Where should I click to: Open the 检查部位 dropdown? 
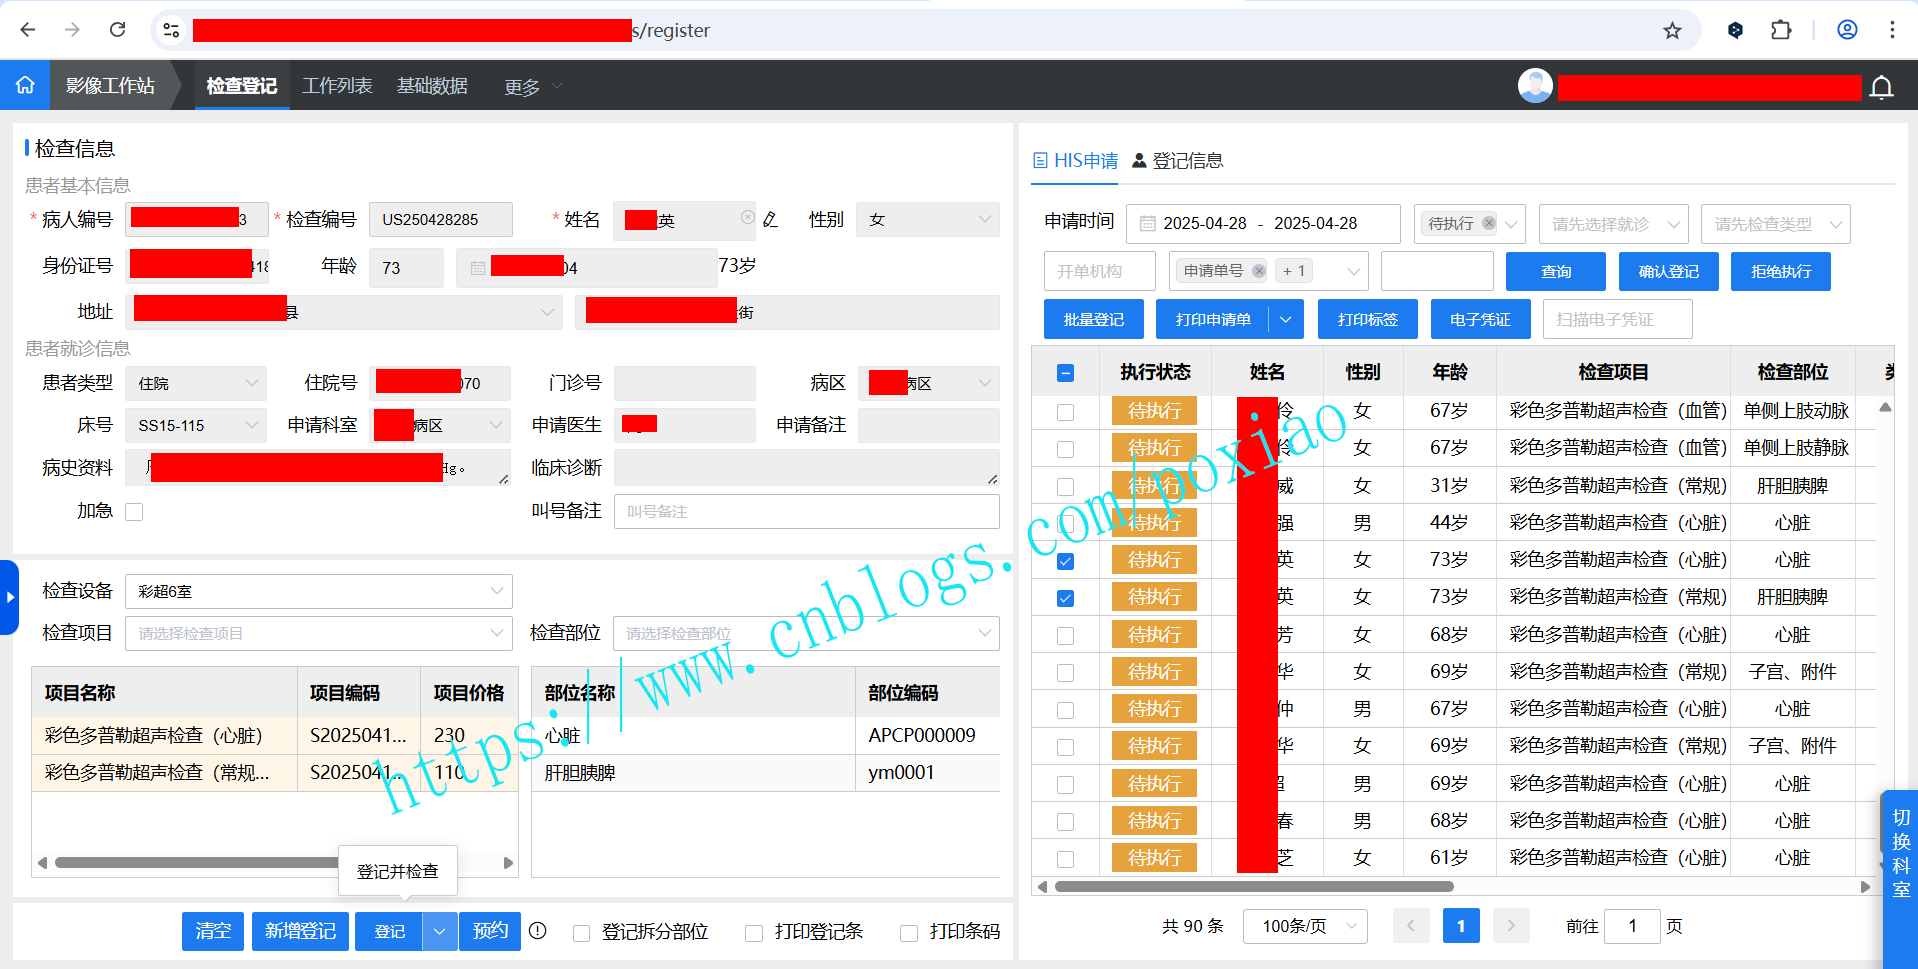click(x=806, y=633)
